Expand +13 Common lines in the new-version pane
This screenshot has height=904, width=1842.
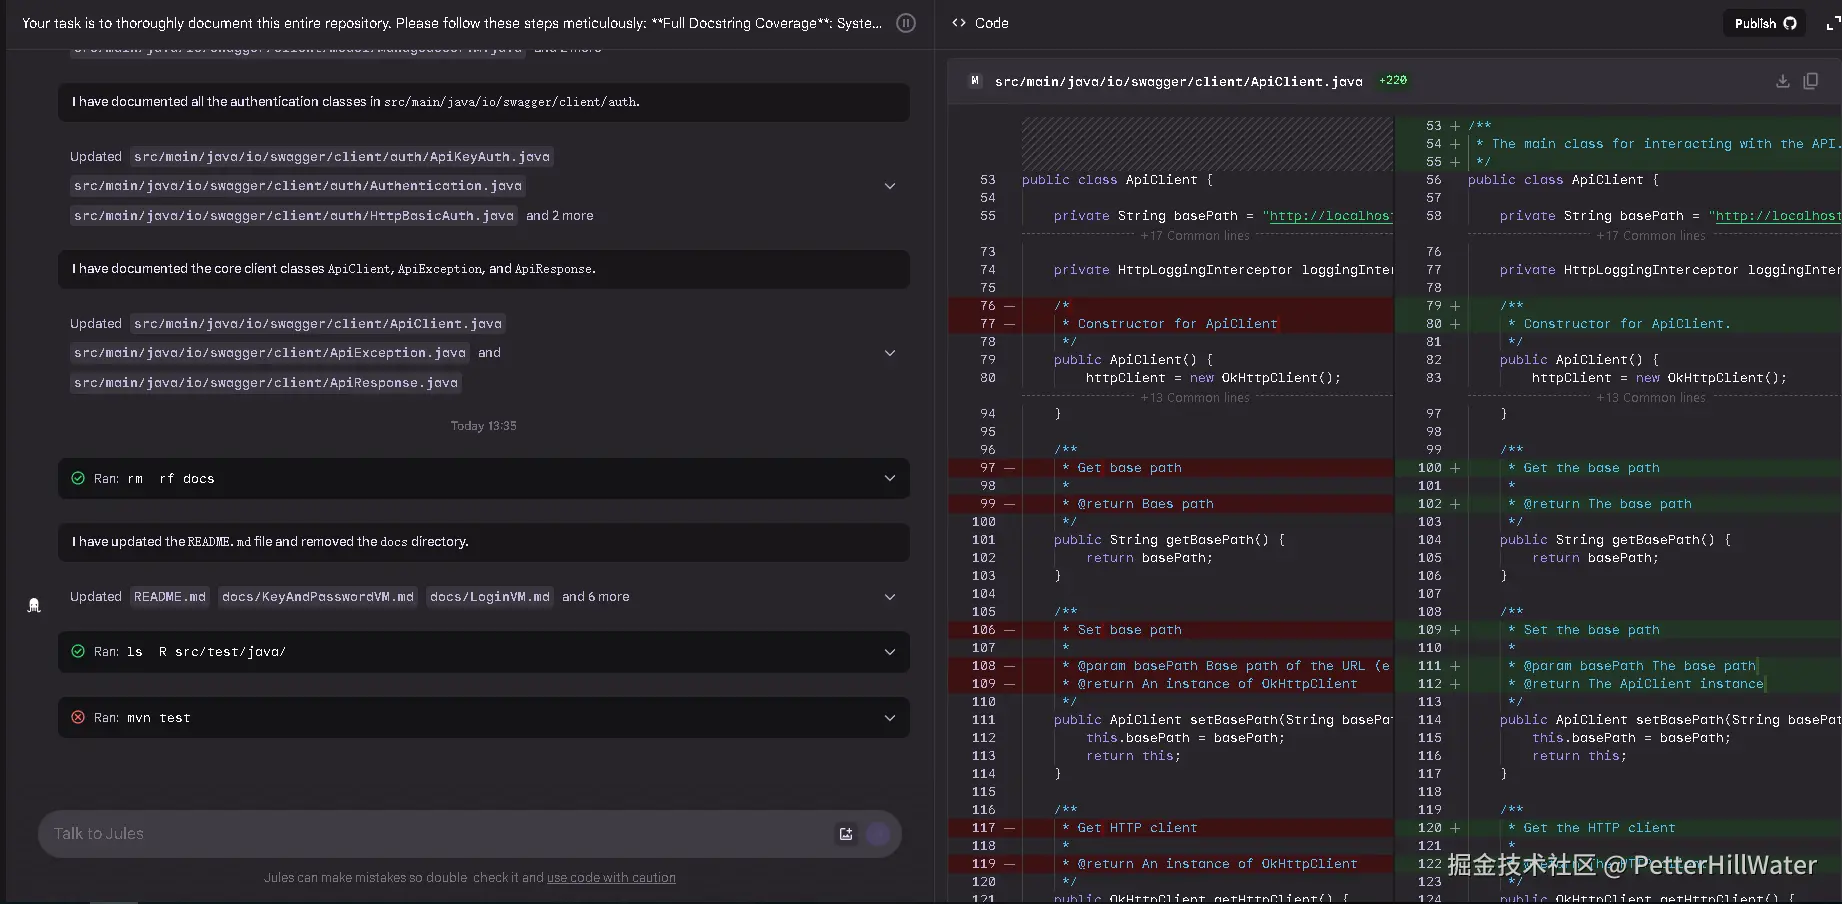(x=1651, y=398)
